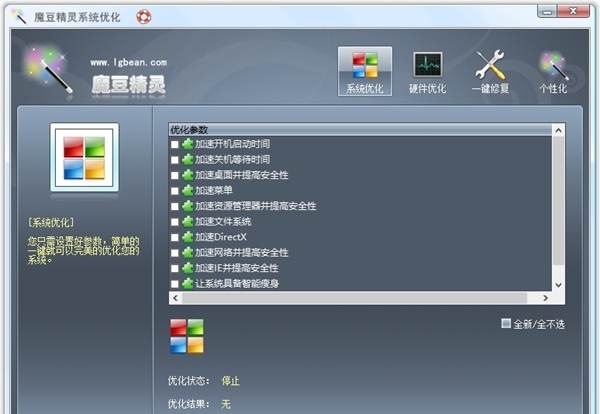600x414 pixels.
Task: Click green puzzle icon beside 让系统具备智能瘦身
Action: [188, 284]
